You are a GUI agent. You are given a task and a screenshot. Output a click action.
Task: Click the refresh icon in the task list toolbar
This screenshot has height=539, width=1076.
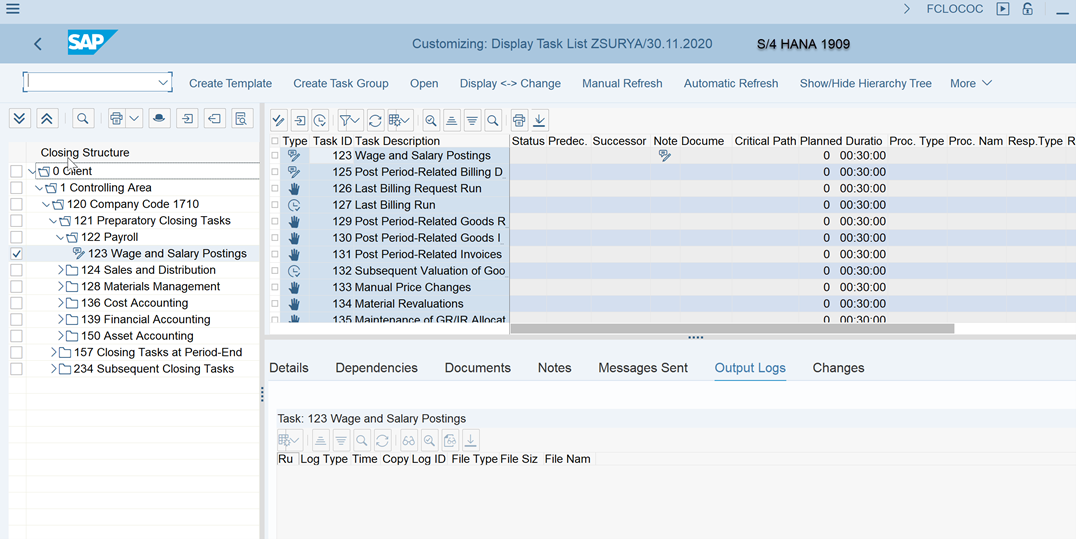point(375,121)
